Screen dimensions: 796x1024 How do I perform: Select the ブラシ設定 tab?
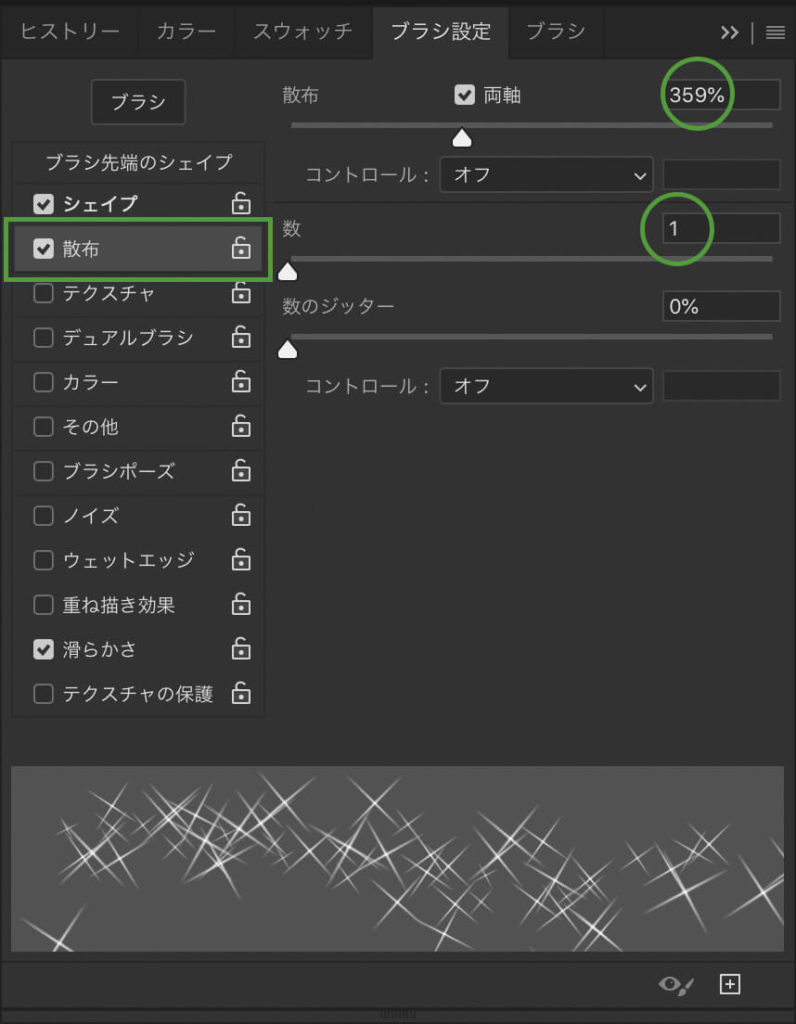tap(441, 31)
